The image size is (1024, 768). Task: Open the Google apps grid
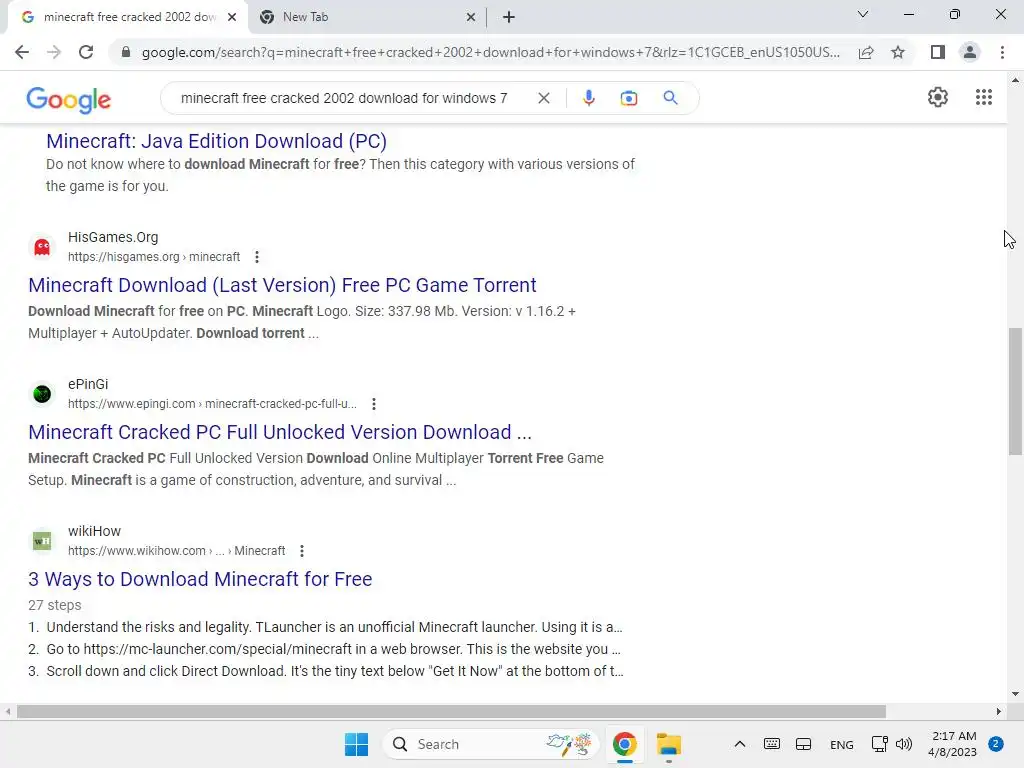click(984, 97)
